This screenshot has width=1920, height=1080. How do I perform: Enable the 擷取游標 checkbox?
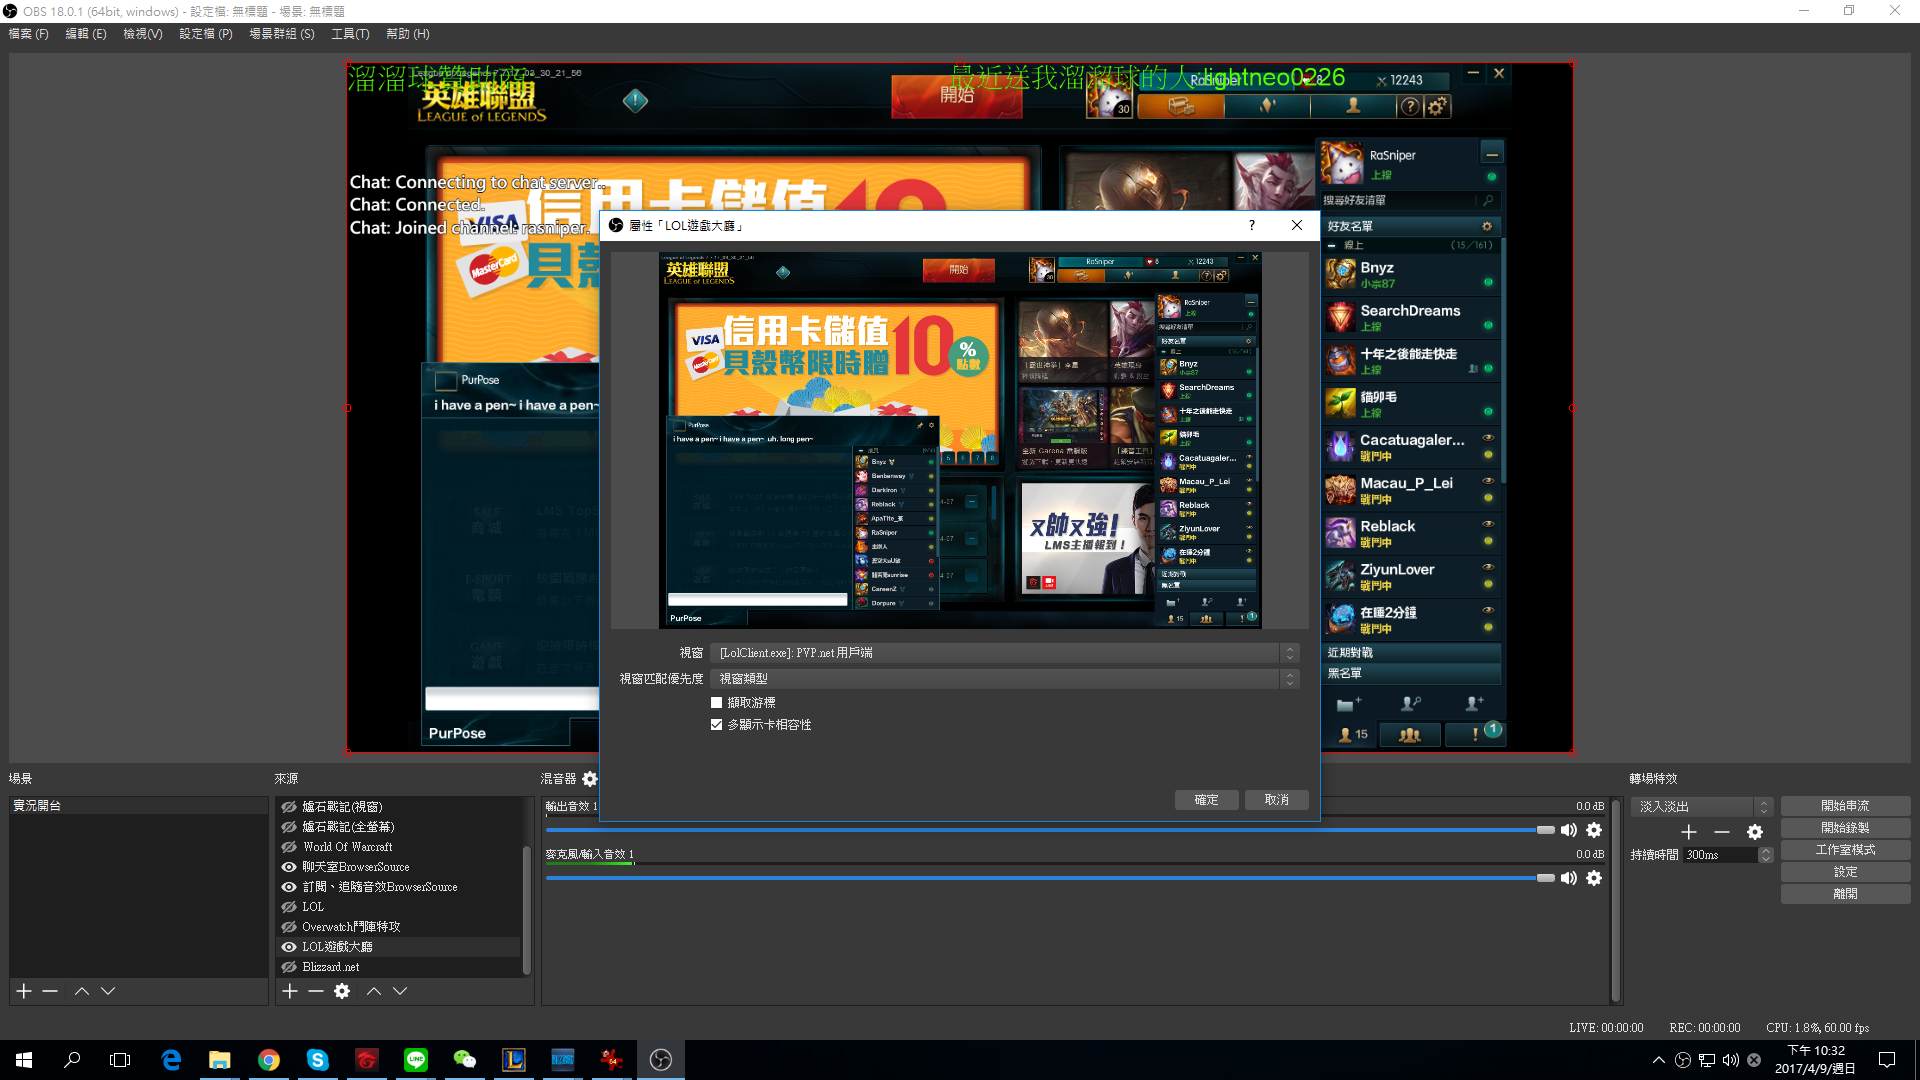(x=716, y=703)
